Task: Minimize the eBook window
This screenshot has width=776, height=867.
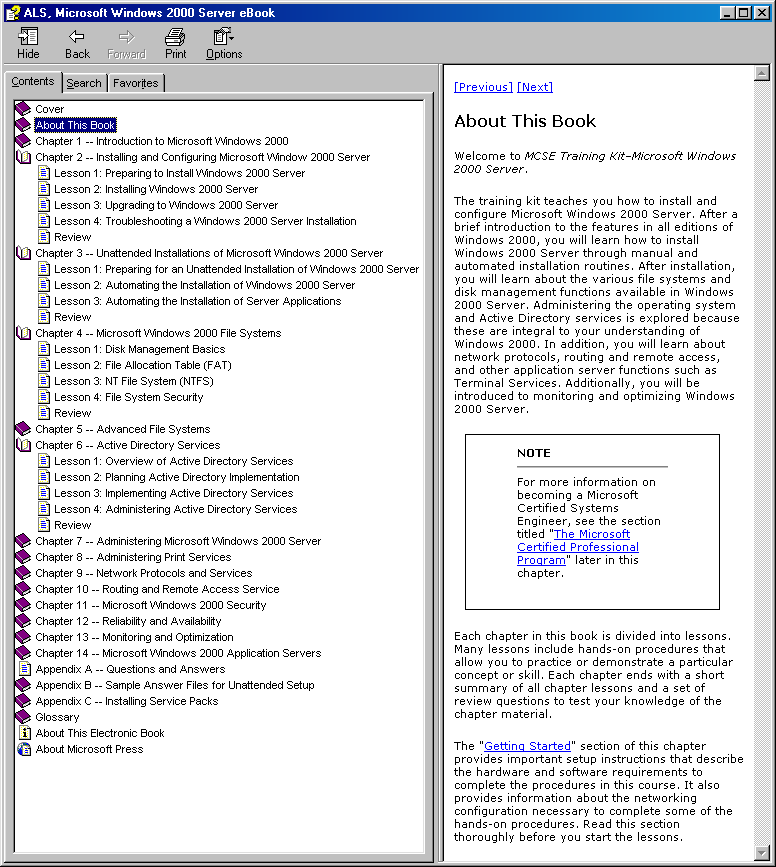Action: pos(728,12)
